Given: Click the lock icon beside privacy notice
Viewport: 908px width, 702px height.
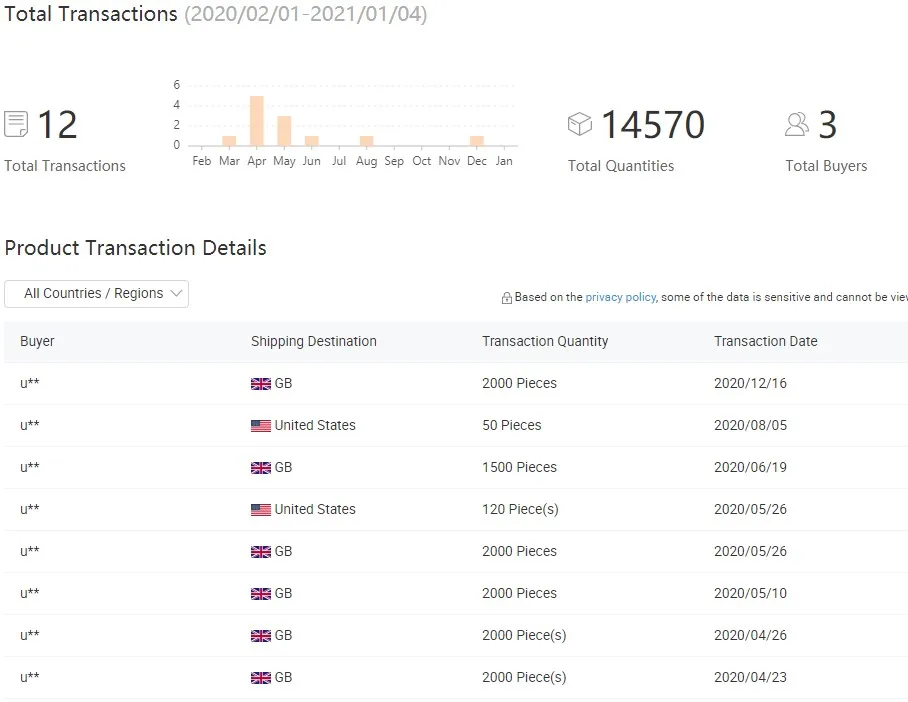Looking at the screenshot, I should pos(507,298).
